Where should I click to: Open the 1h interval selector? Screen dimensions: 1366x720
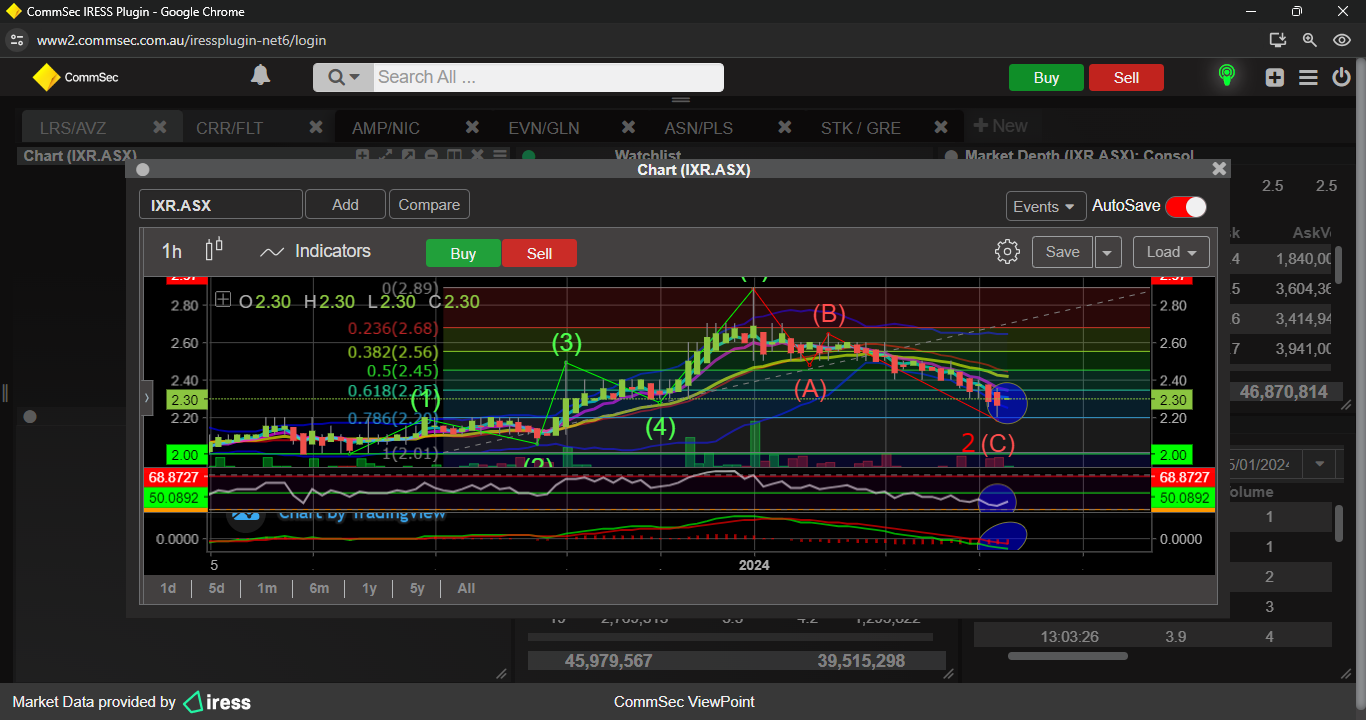coord(172,252)
